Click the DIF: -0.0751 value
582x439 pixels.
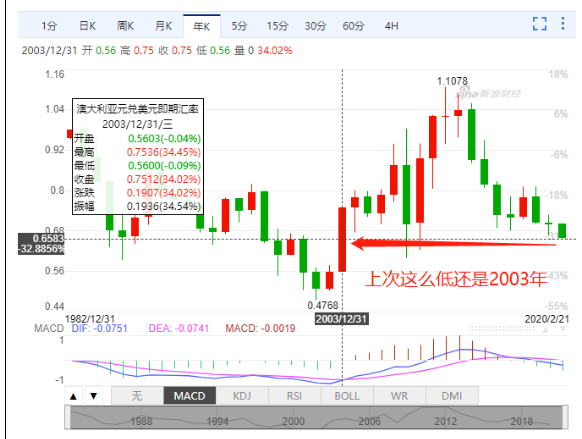(x=99, y=328)
